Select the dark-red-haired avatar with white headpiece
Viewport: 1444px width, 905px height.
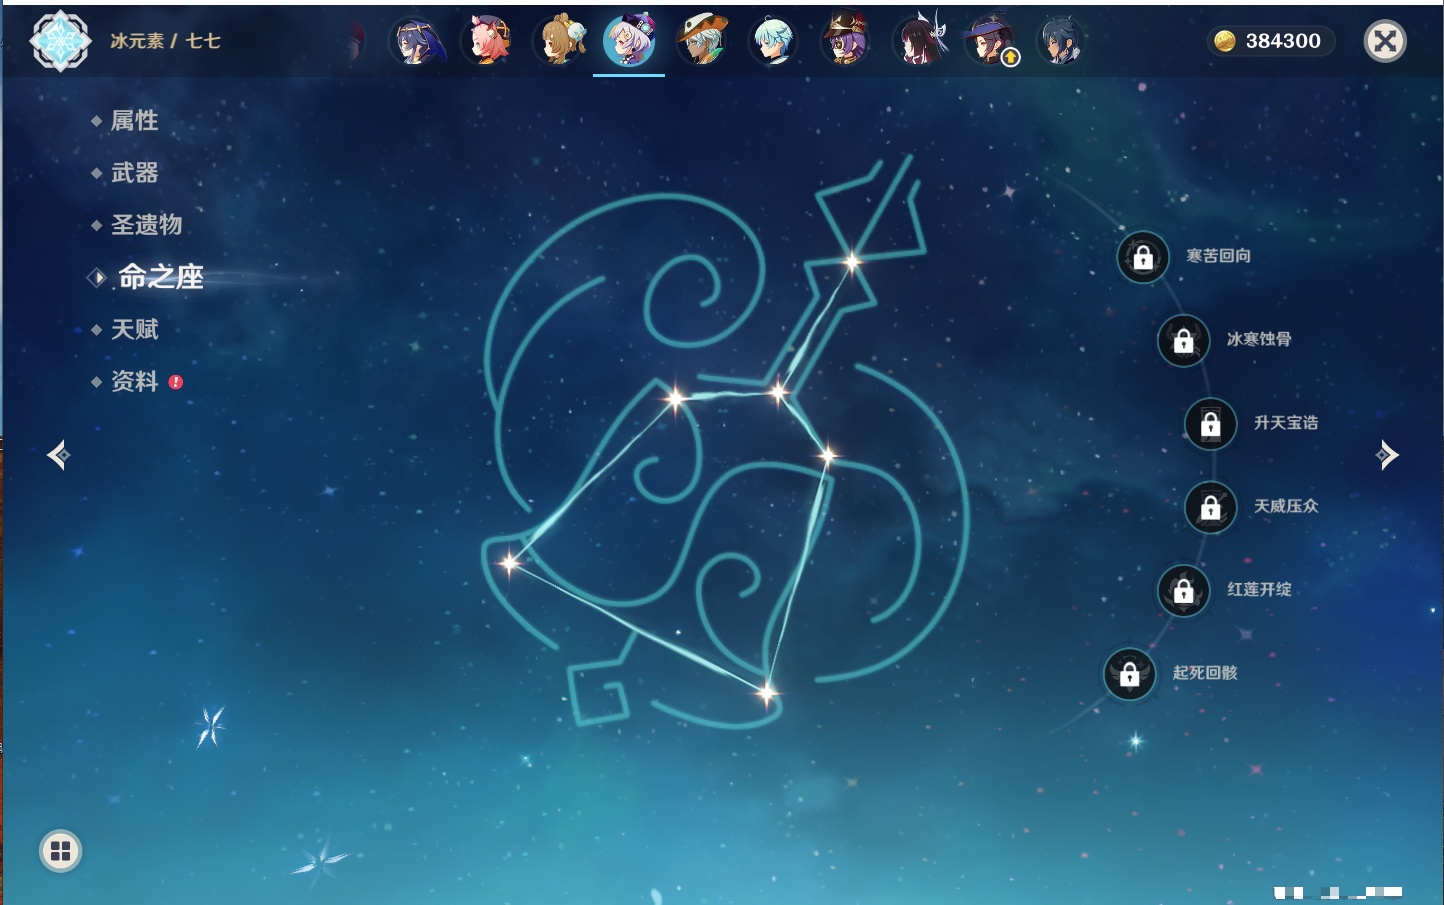click(x=917, y=41)
